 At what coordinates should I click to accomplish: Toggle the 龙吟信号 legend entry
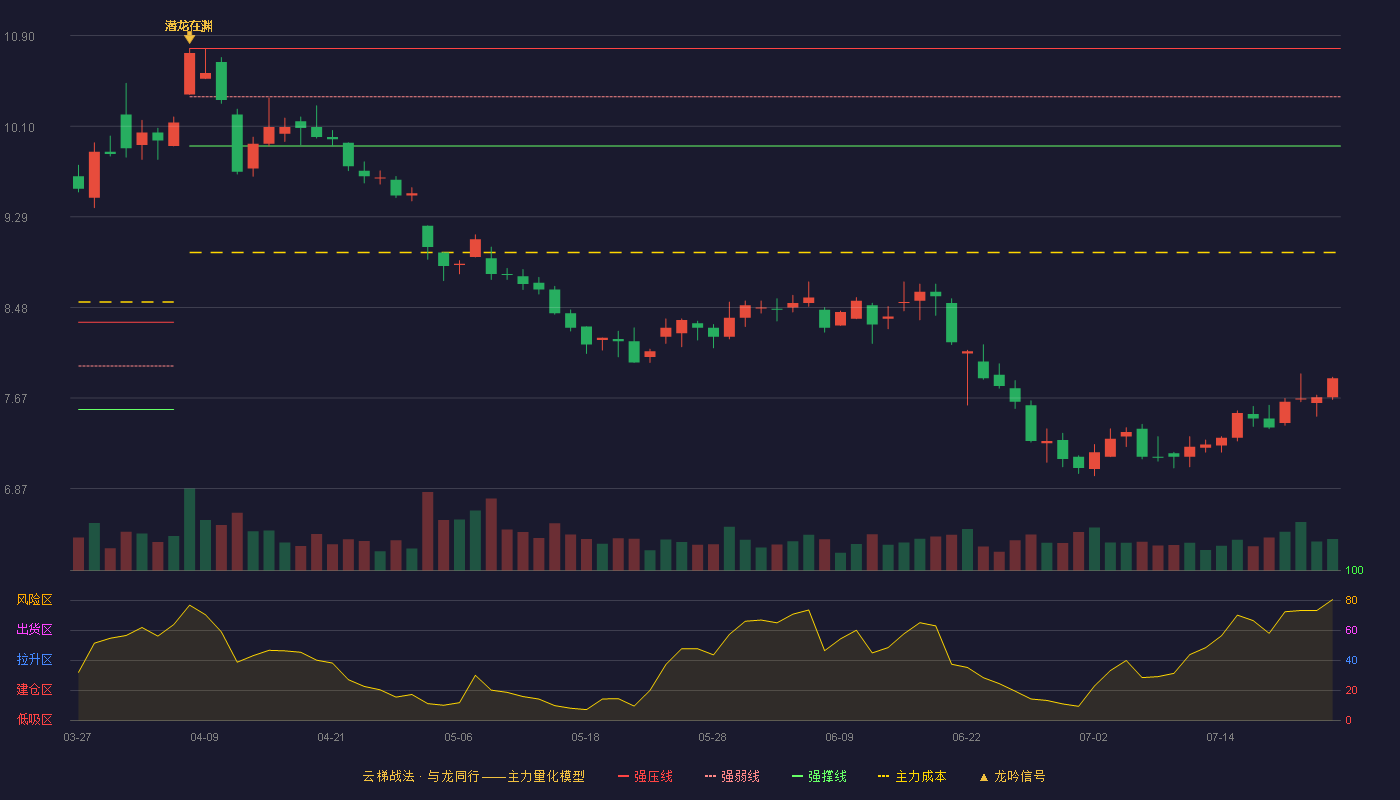coord(1012,776)
